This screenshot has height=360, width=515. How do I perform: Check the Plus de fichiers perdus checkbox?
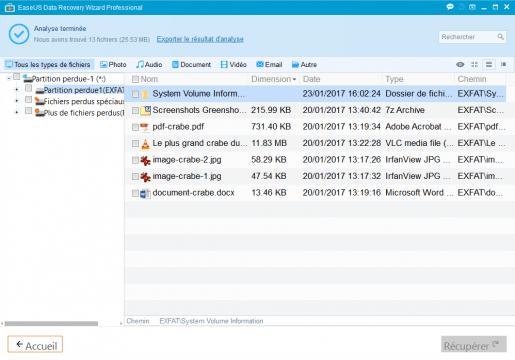coord(29,111)
